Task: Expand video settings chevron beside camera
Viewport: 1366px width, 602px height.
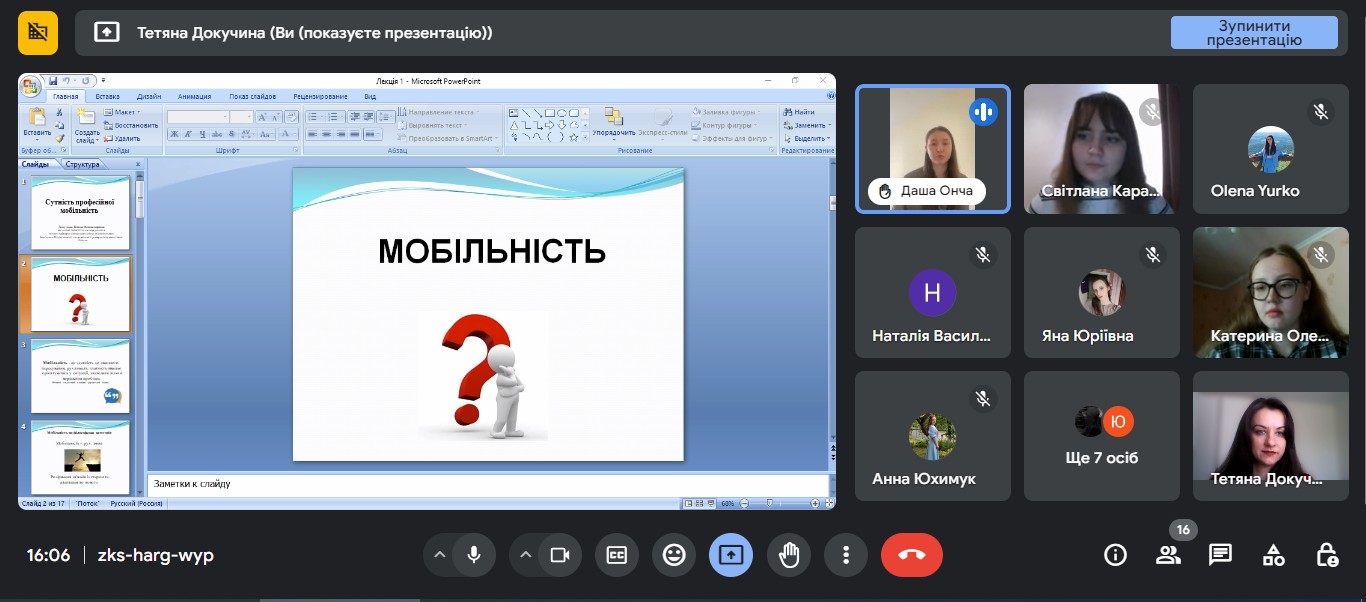Action: coord(525,555)
